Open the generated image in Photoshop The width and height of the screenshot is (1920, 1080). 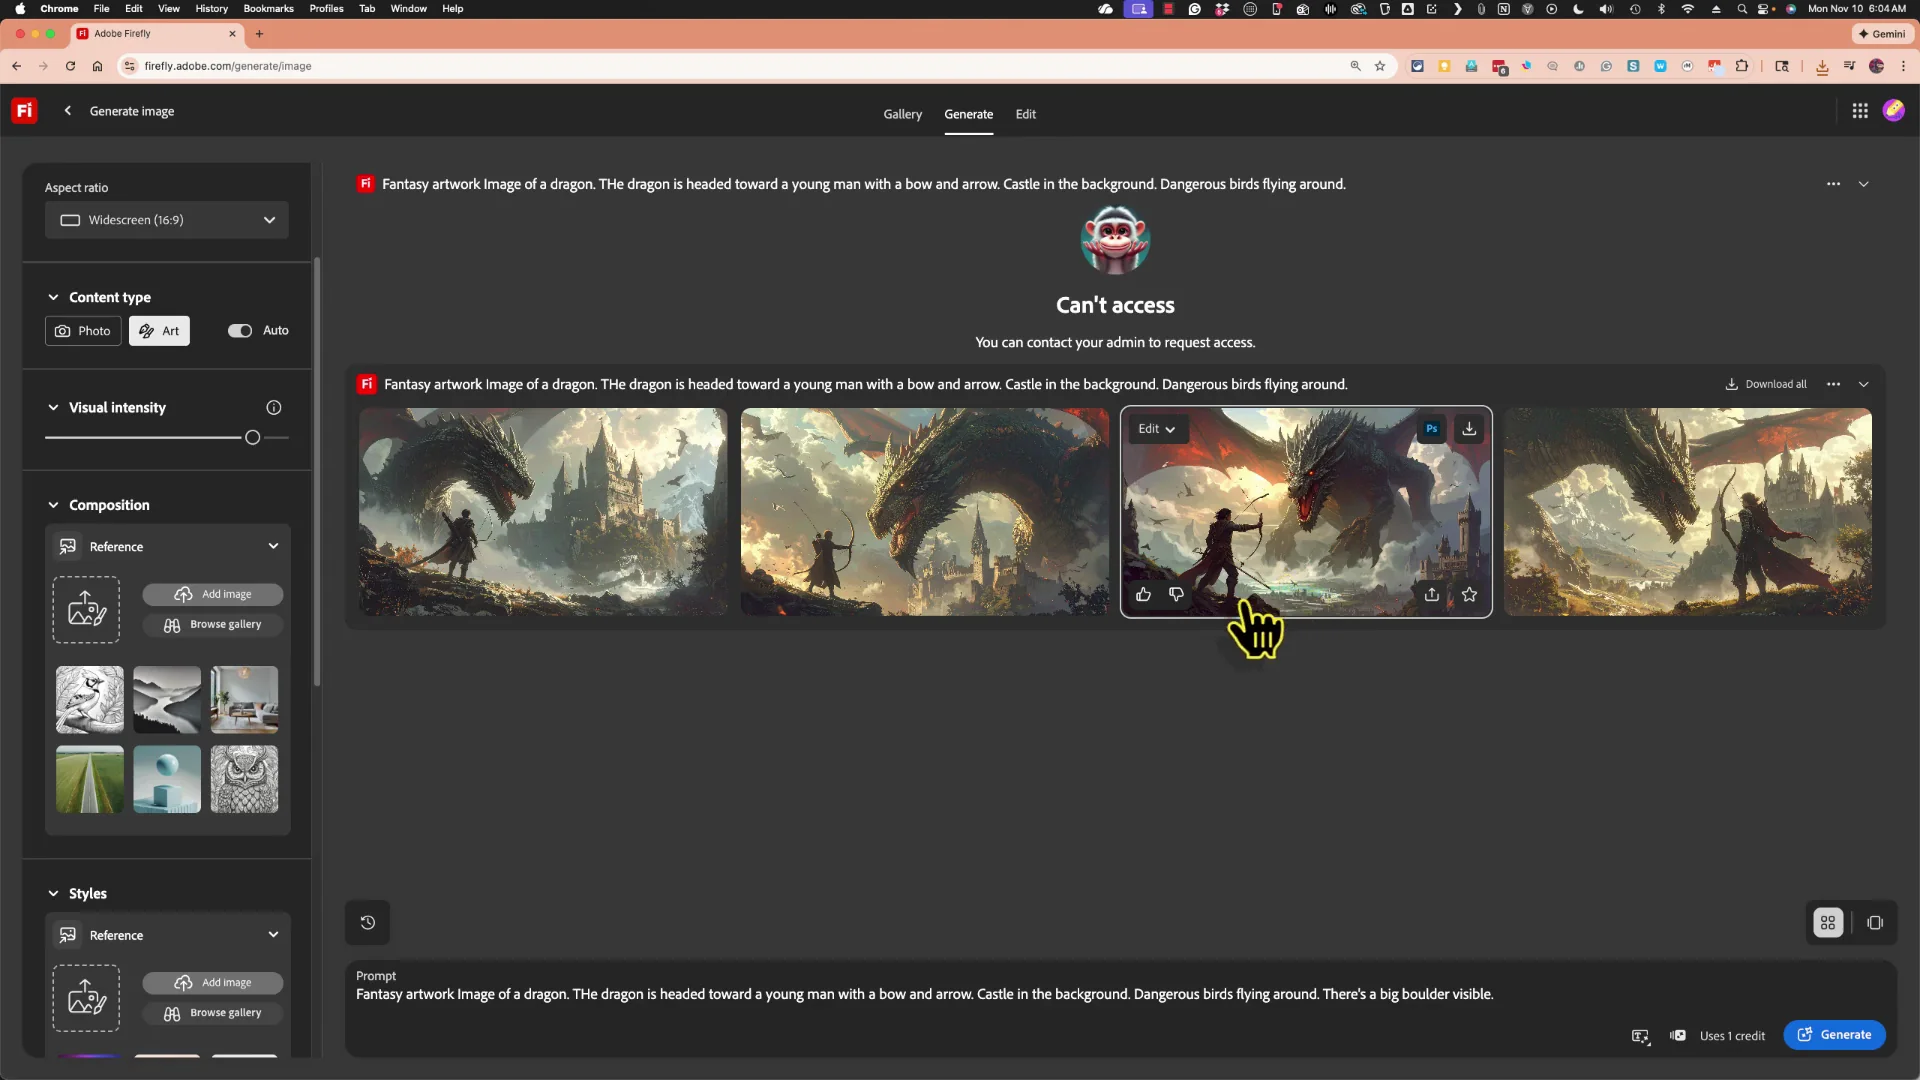pos(1432,428)
